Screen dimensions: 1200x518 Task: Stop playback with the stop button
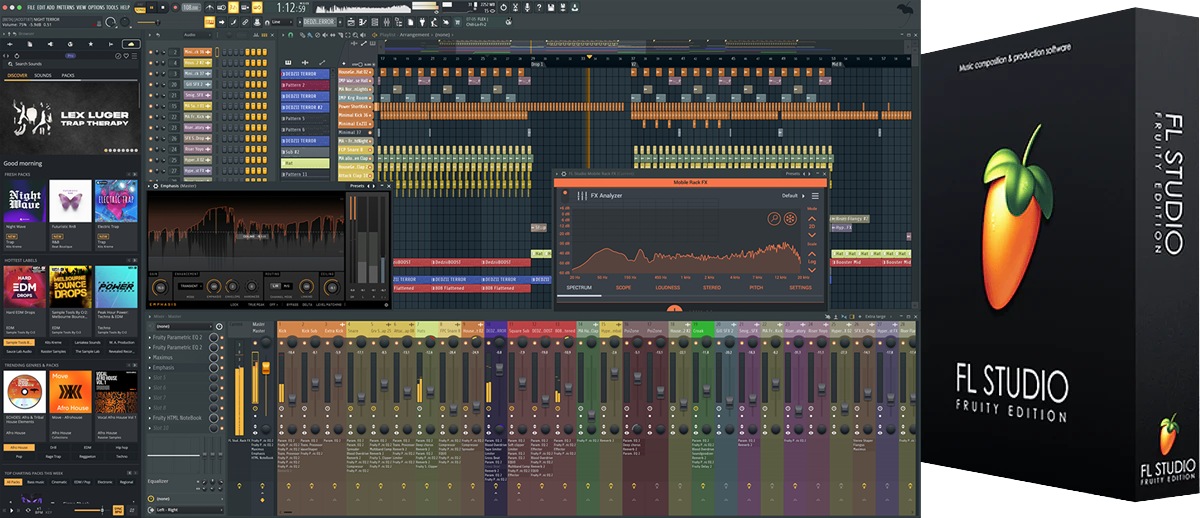coord(163,7)
